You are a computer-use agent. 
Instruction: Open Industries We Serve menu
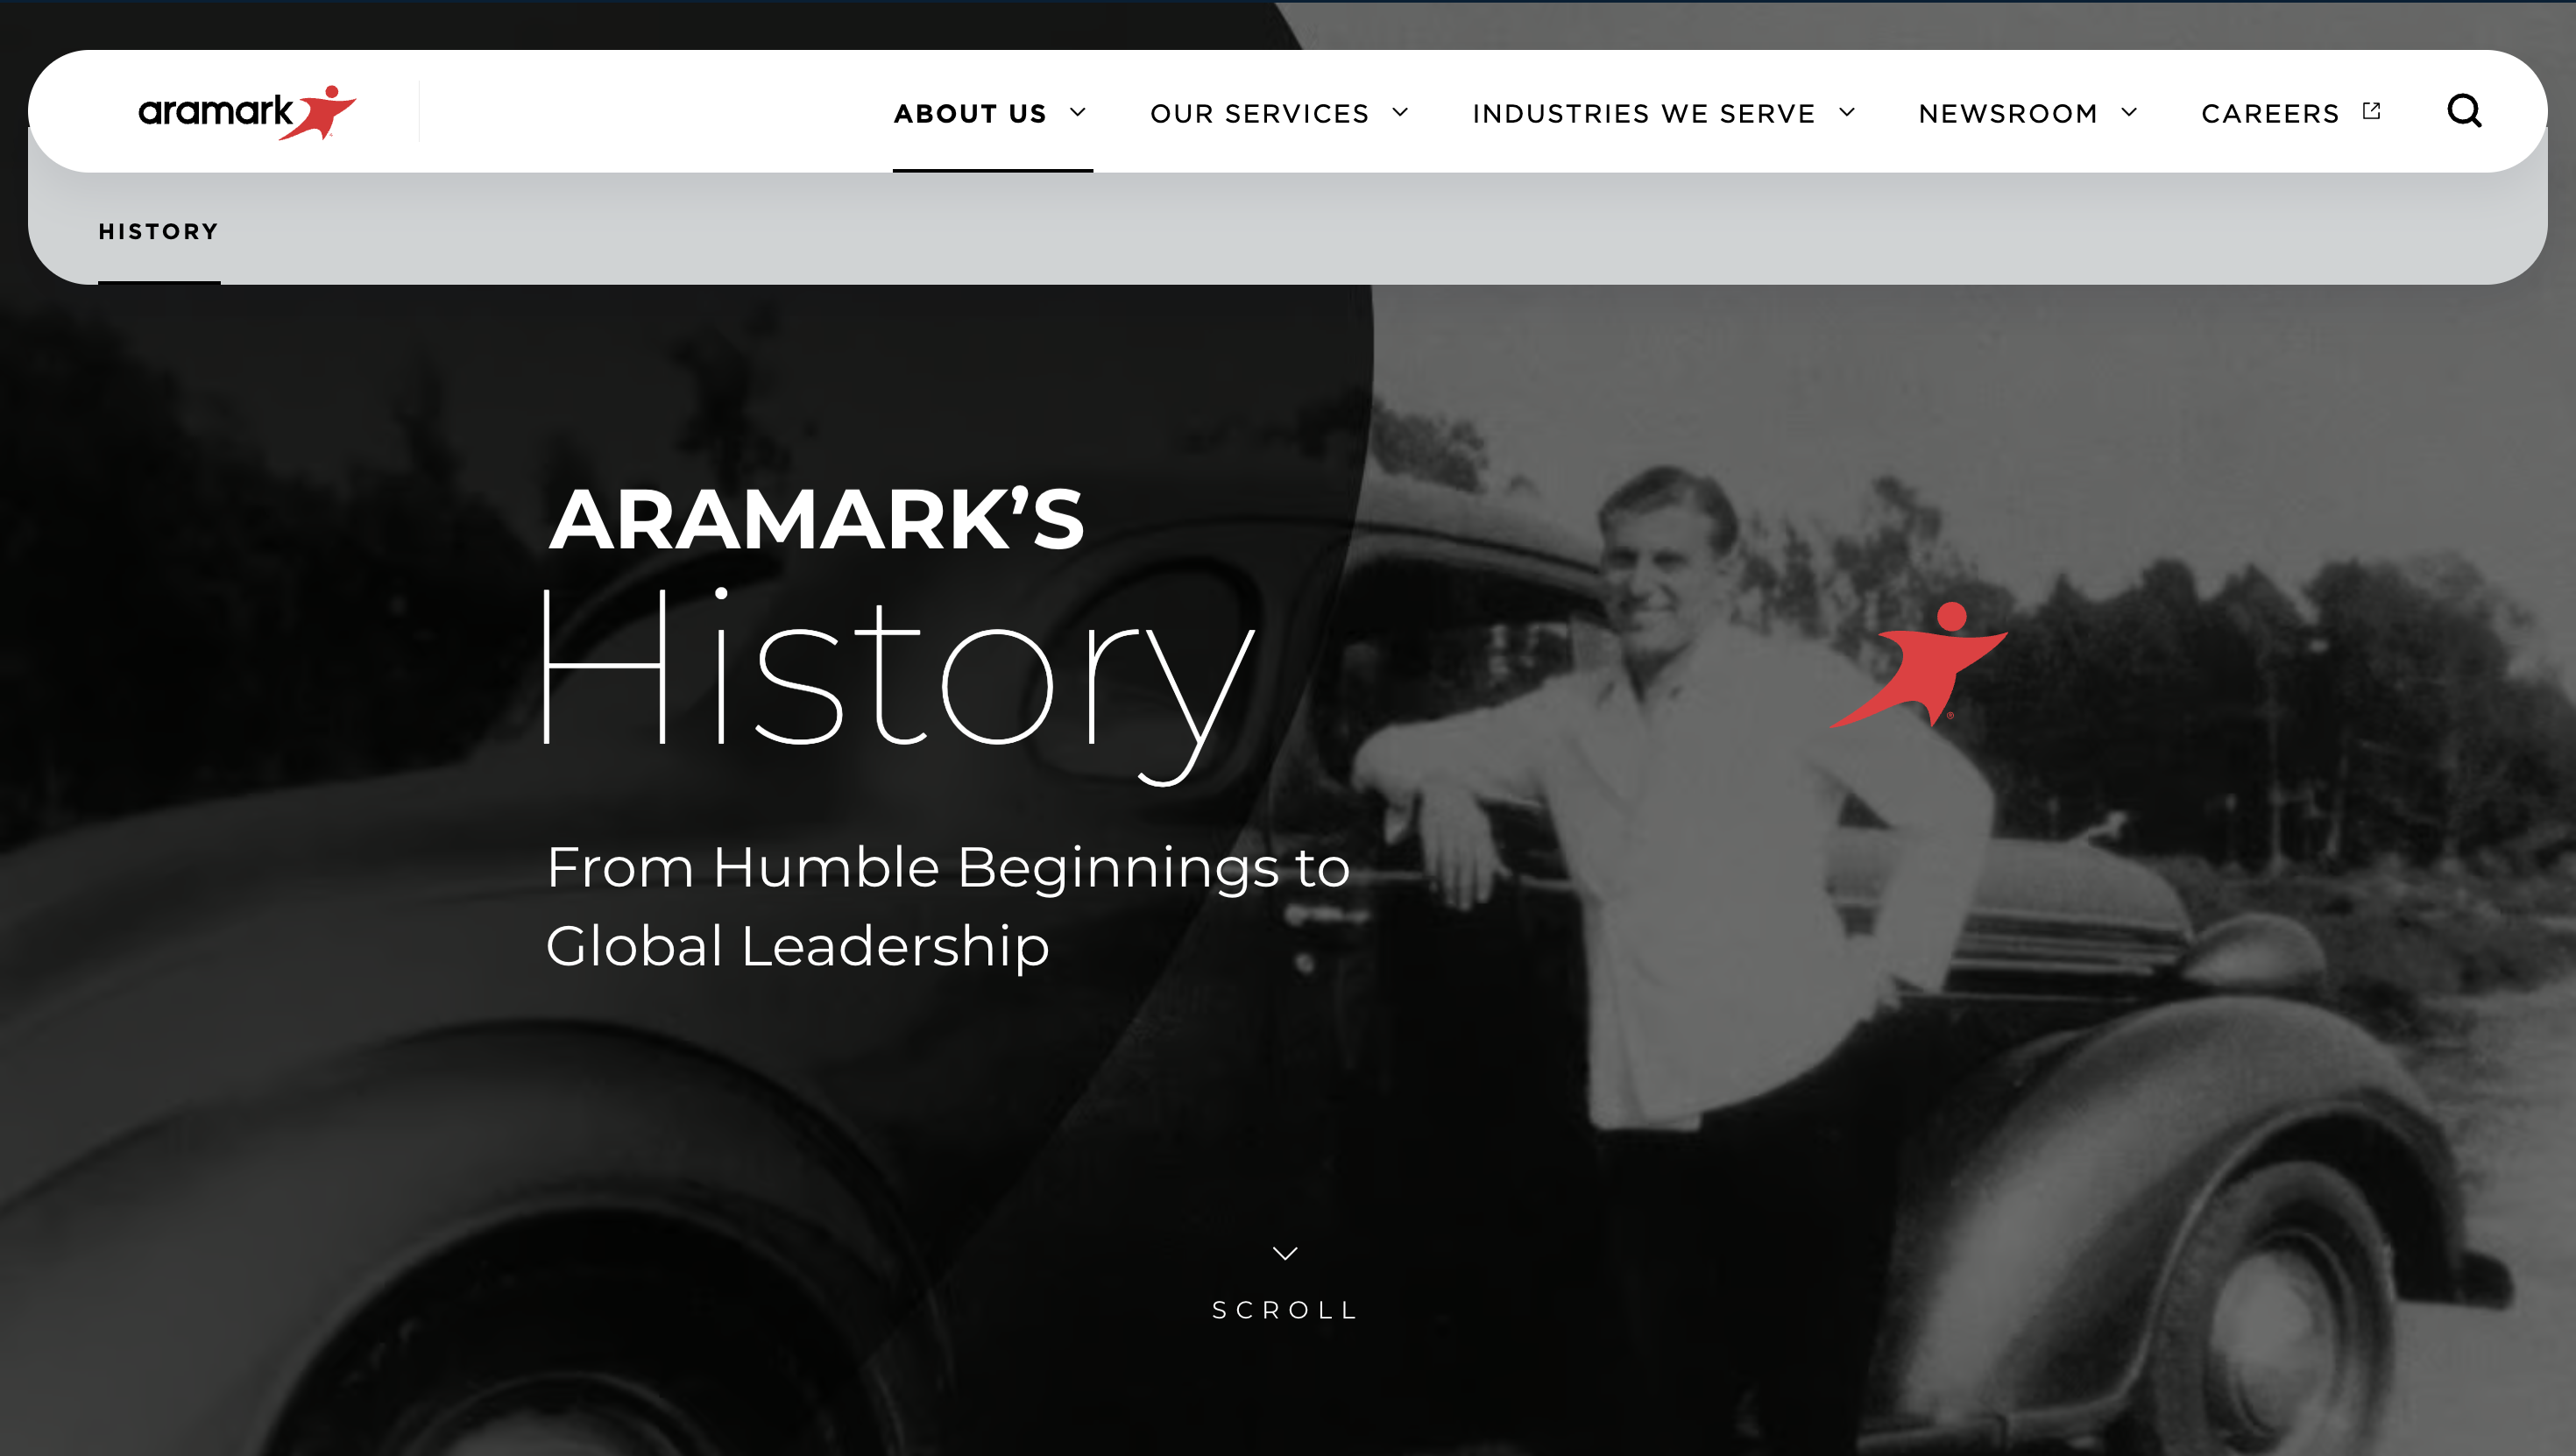click(x=1644, y=114)
